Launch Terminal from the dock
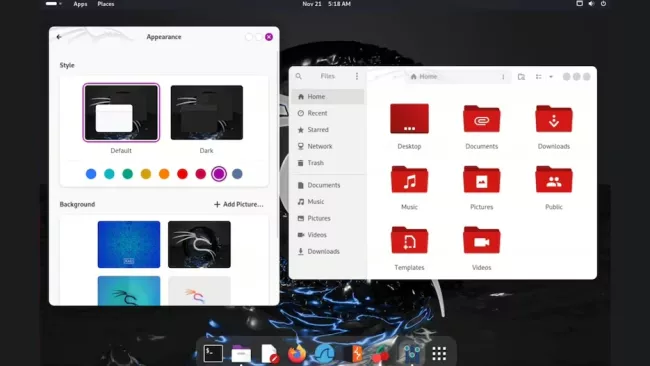This screenshot has width=650, height=366. tap(213, 354)
